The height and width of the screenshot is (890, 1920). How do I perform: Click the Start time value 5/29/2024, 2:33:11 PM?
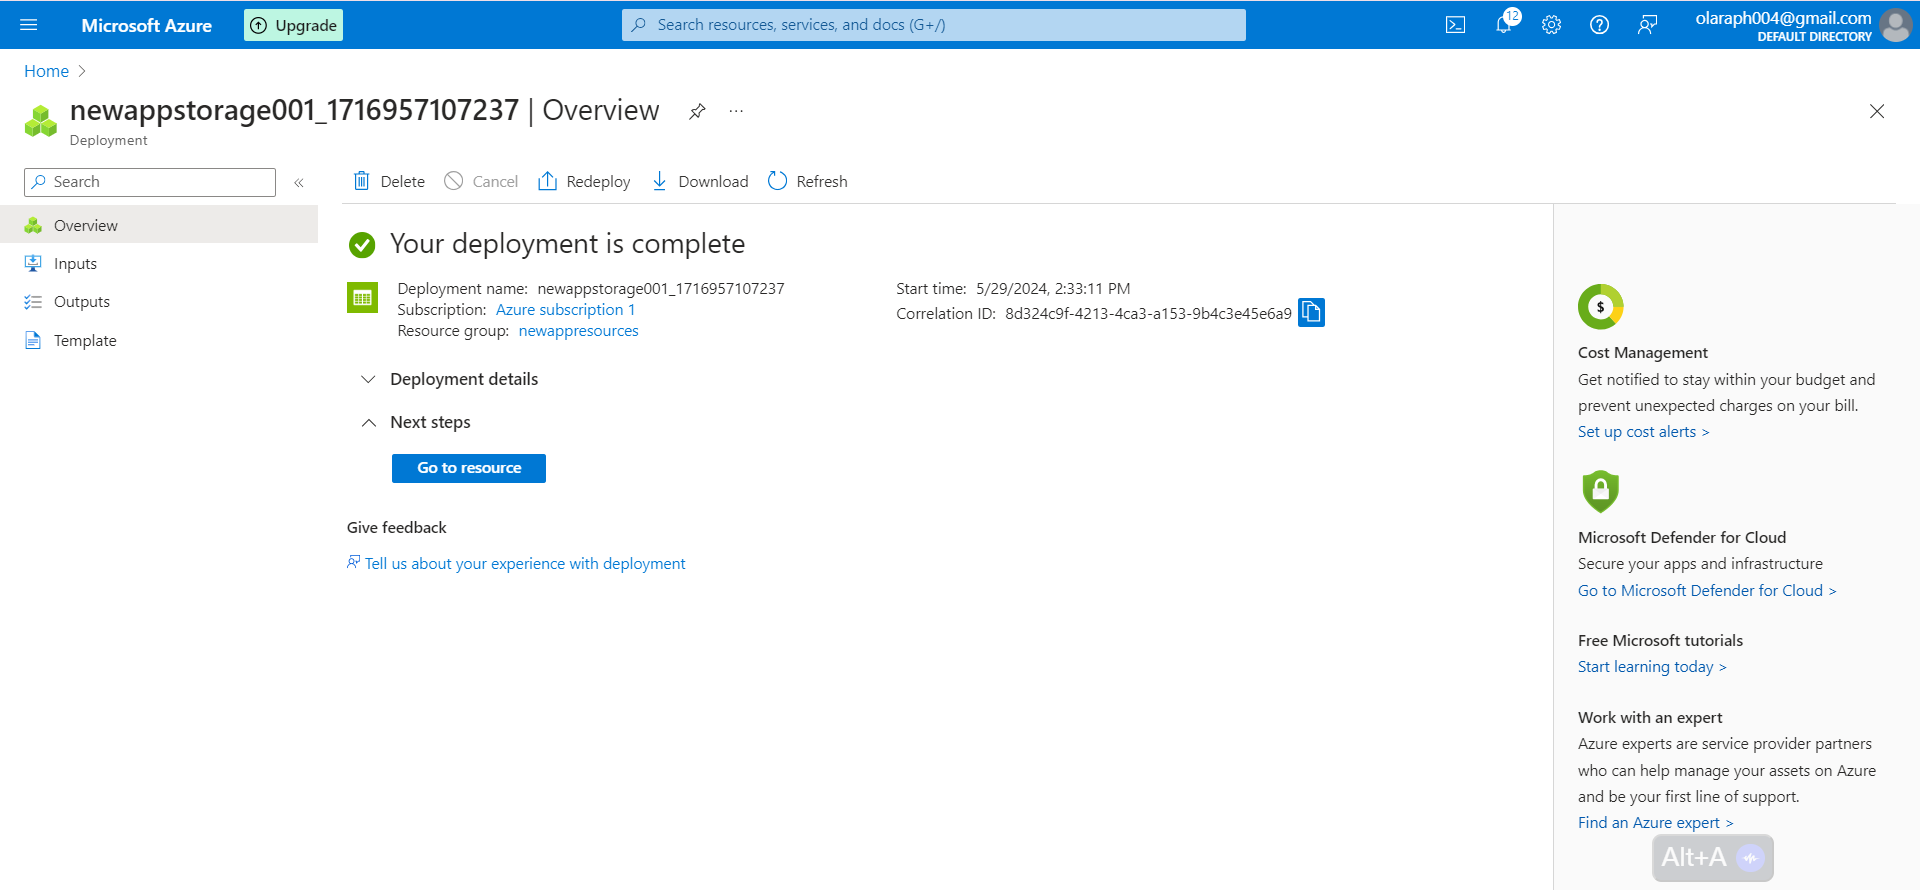(1053, 289)
